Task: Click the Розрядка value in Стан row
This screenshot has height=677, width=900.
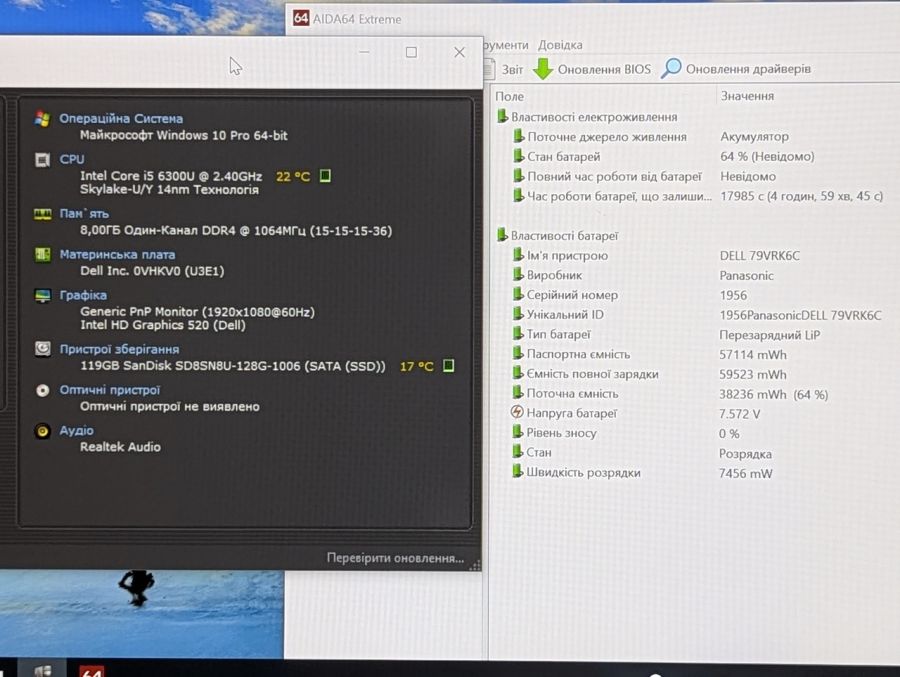Action: click(x=745, y=454)
